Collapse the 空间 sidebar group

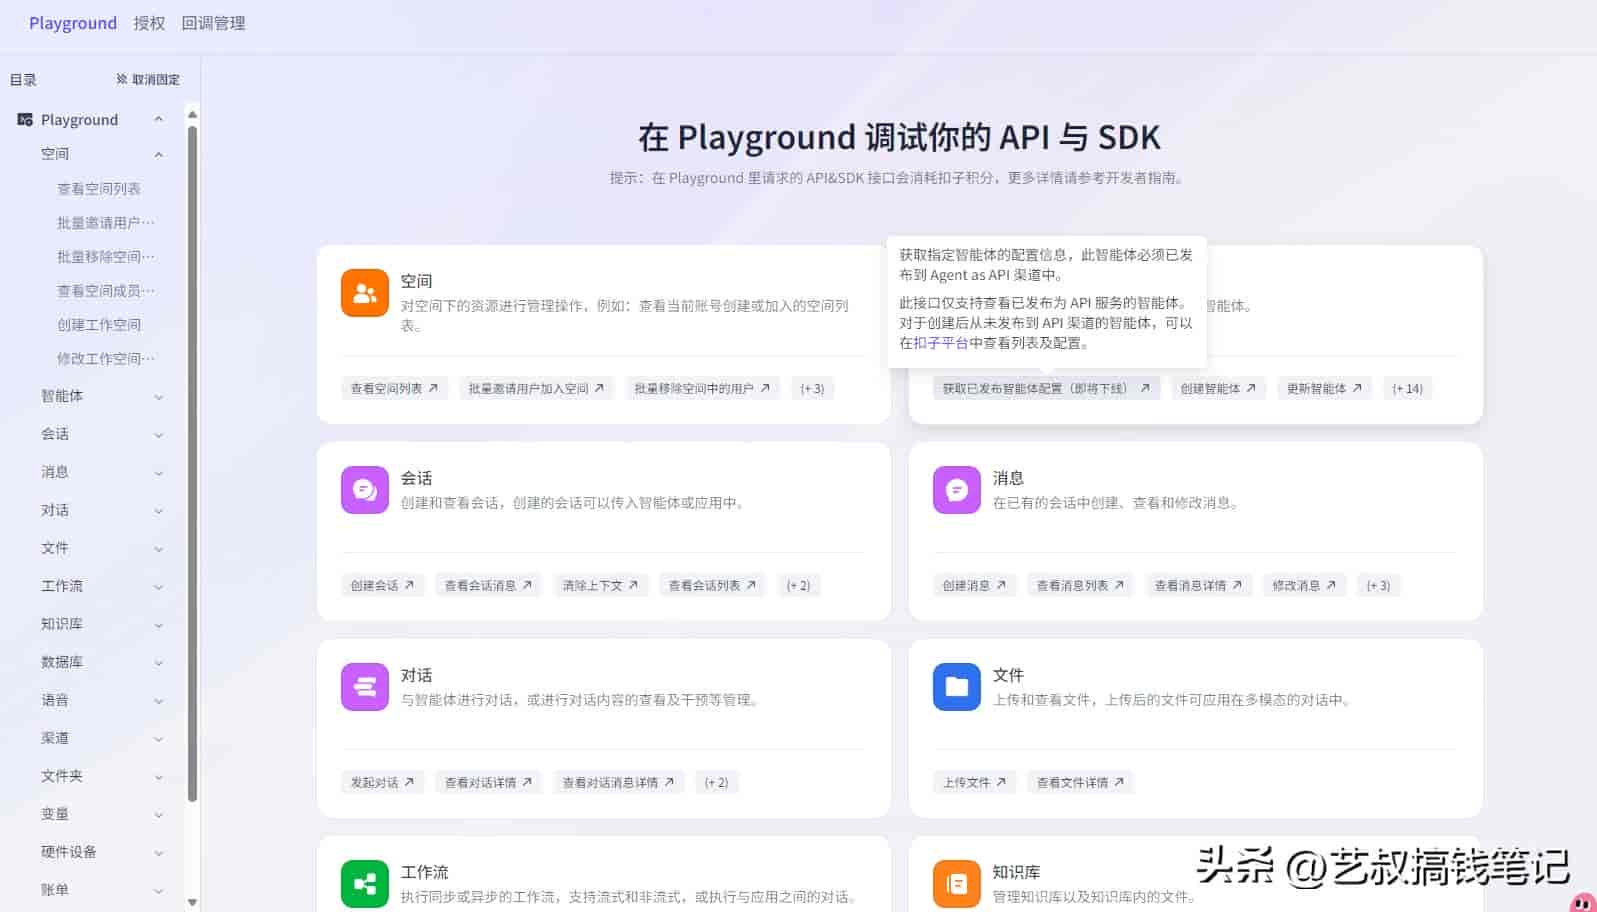coord(158,154)
